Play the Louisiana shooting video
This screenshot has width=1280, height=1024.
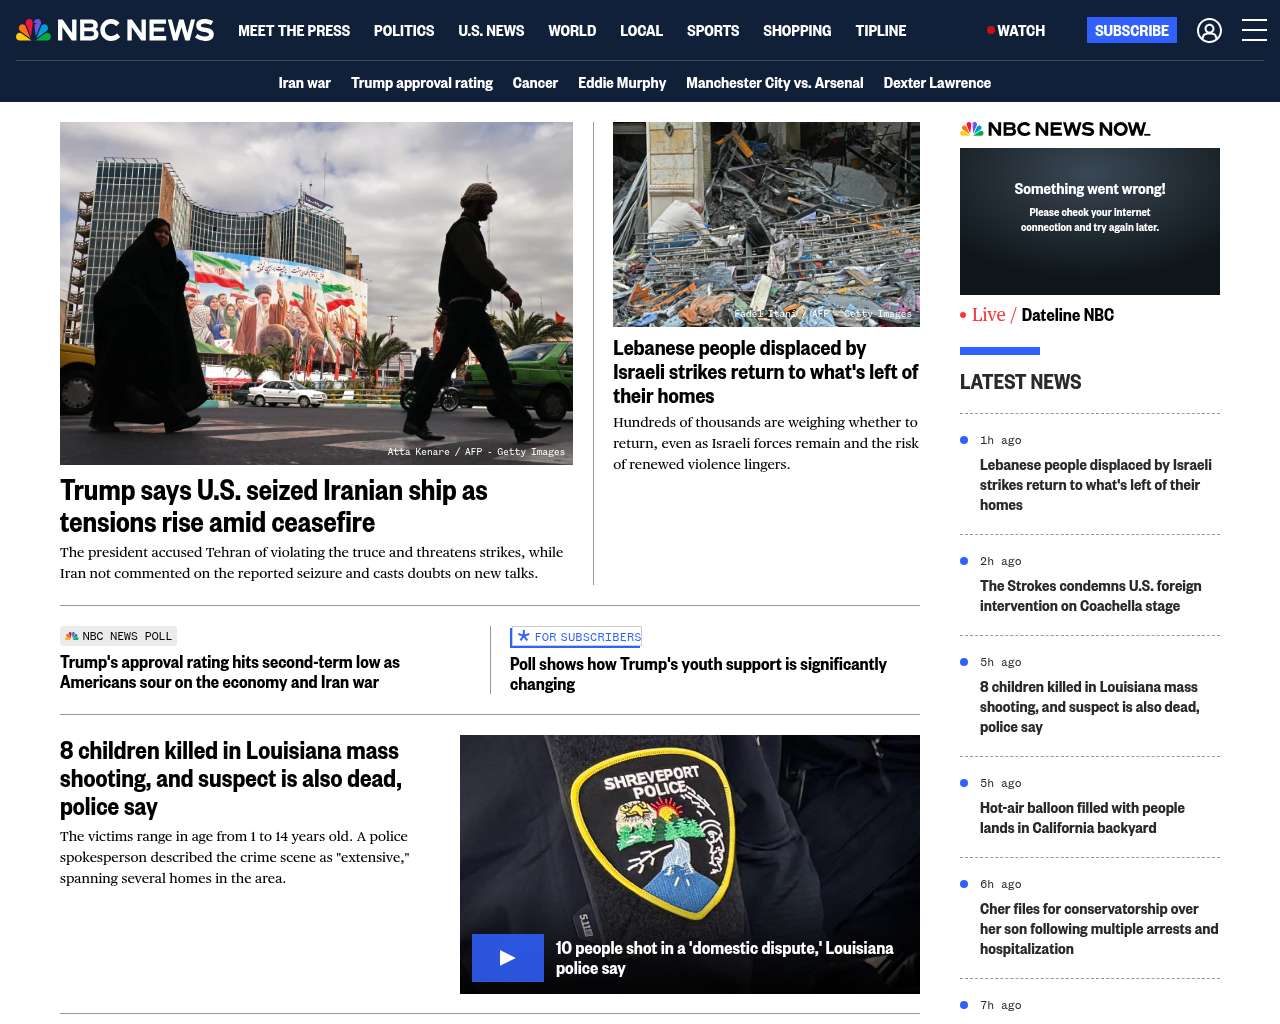pyautogui.click(x=508, y=957)
